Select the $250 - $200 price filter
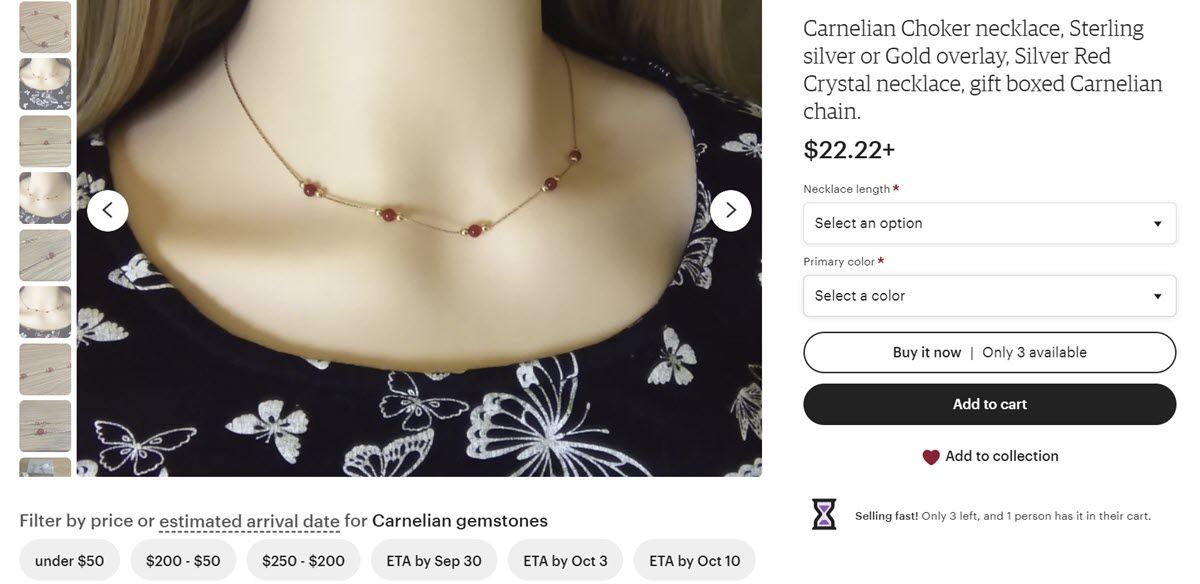Viewport: 1200px width, 584px height. coord(303,561)
